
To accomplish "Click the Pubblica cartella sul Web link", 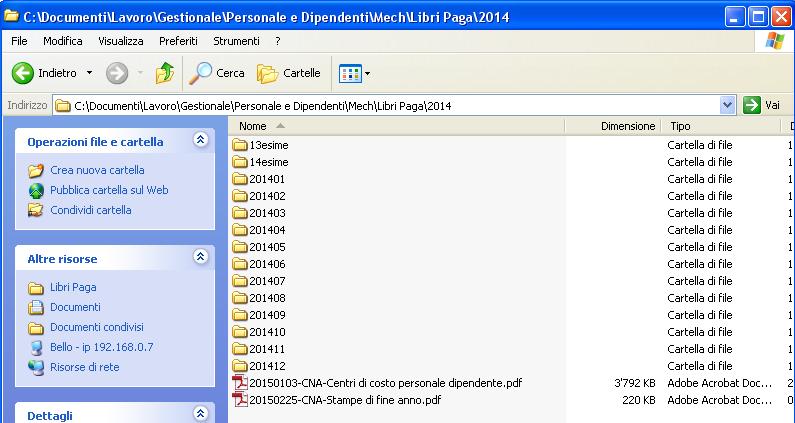I will [108, 190].
